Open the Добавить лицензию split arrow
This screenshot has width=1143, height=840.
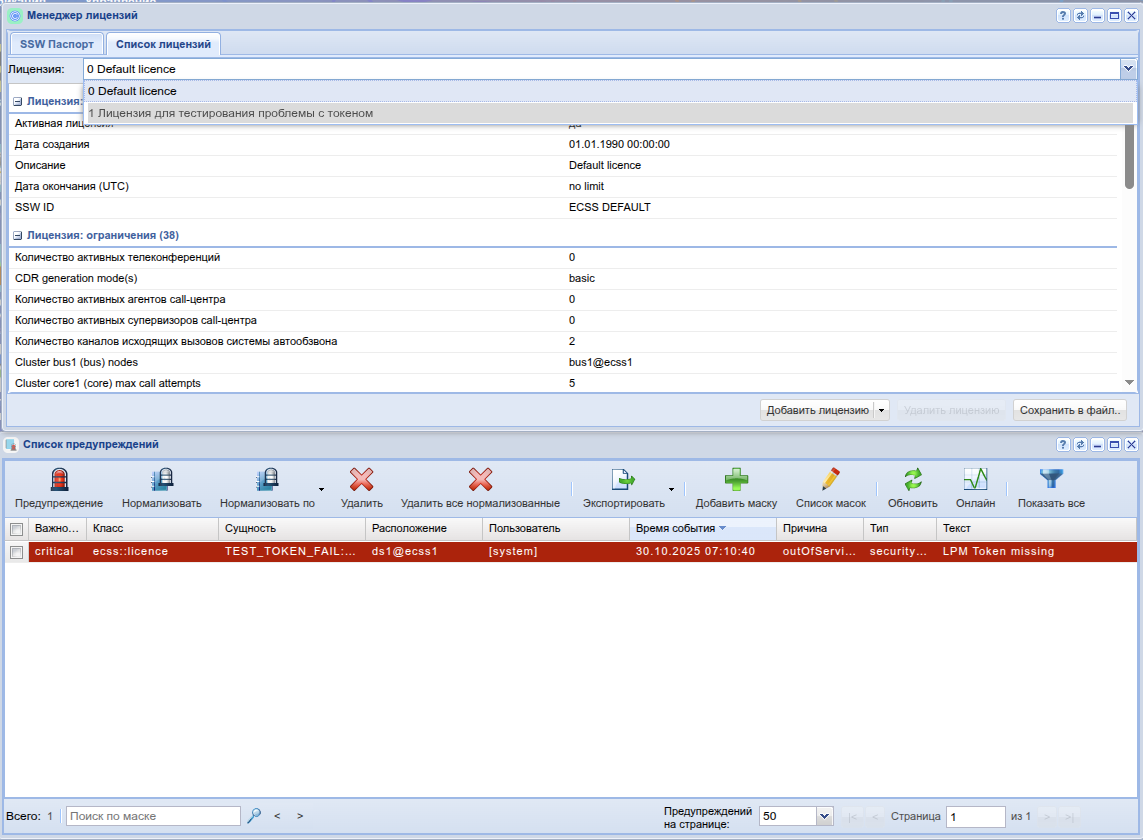(881, 411)
